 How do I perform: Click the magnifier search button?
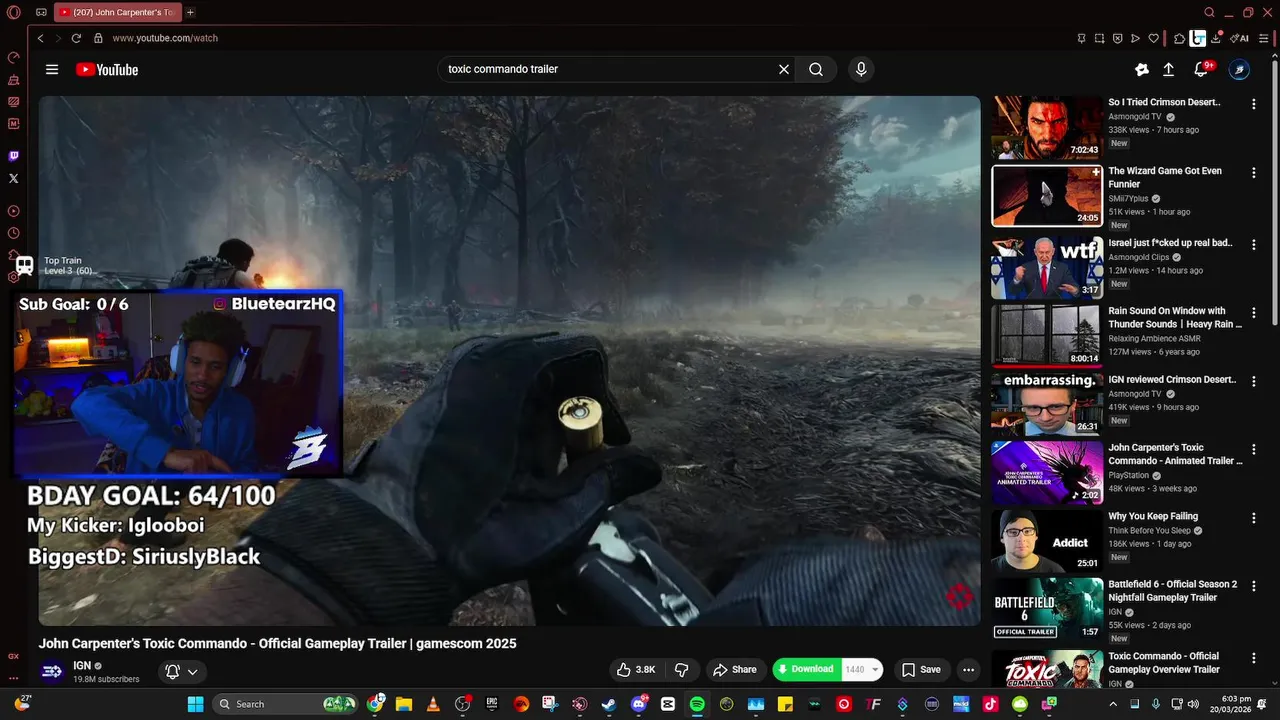[x=816, y=69]
